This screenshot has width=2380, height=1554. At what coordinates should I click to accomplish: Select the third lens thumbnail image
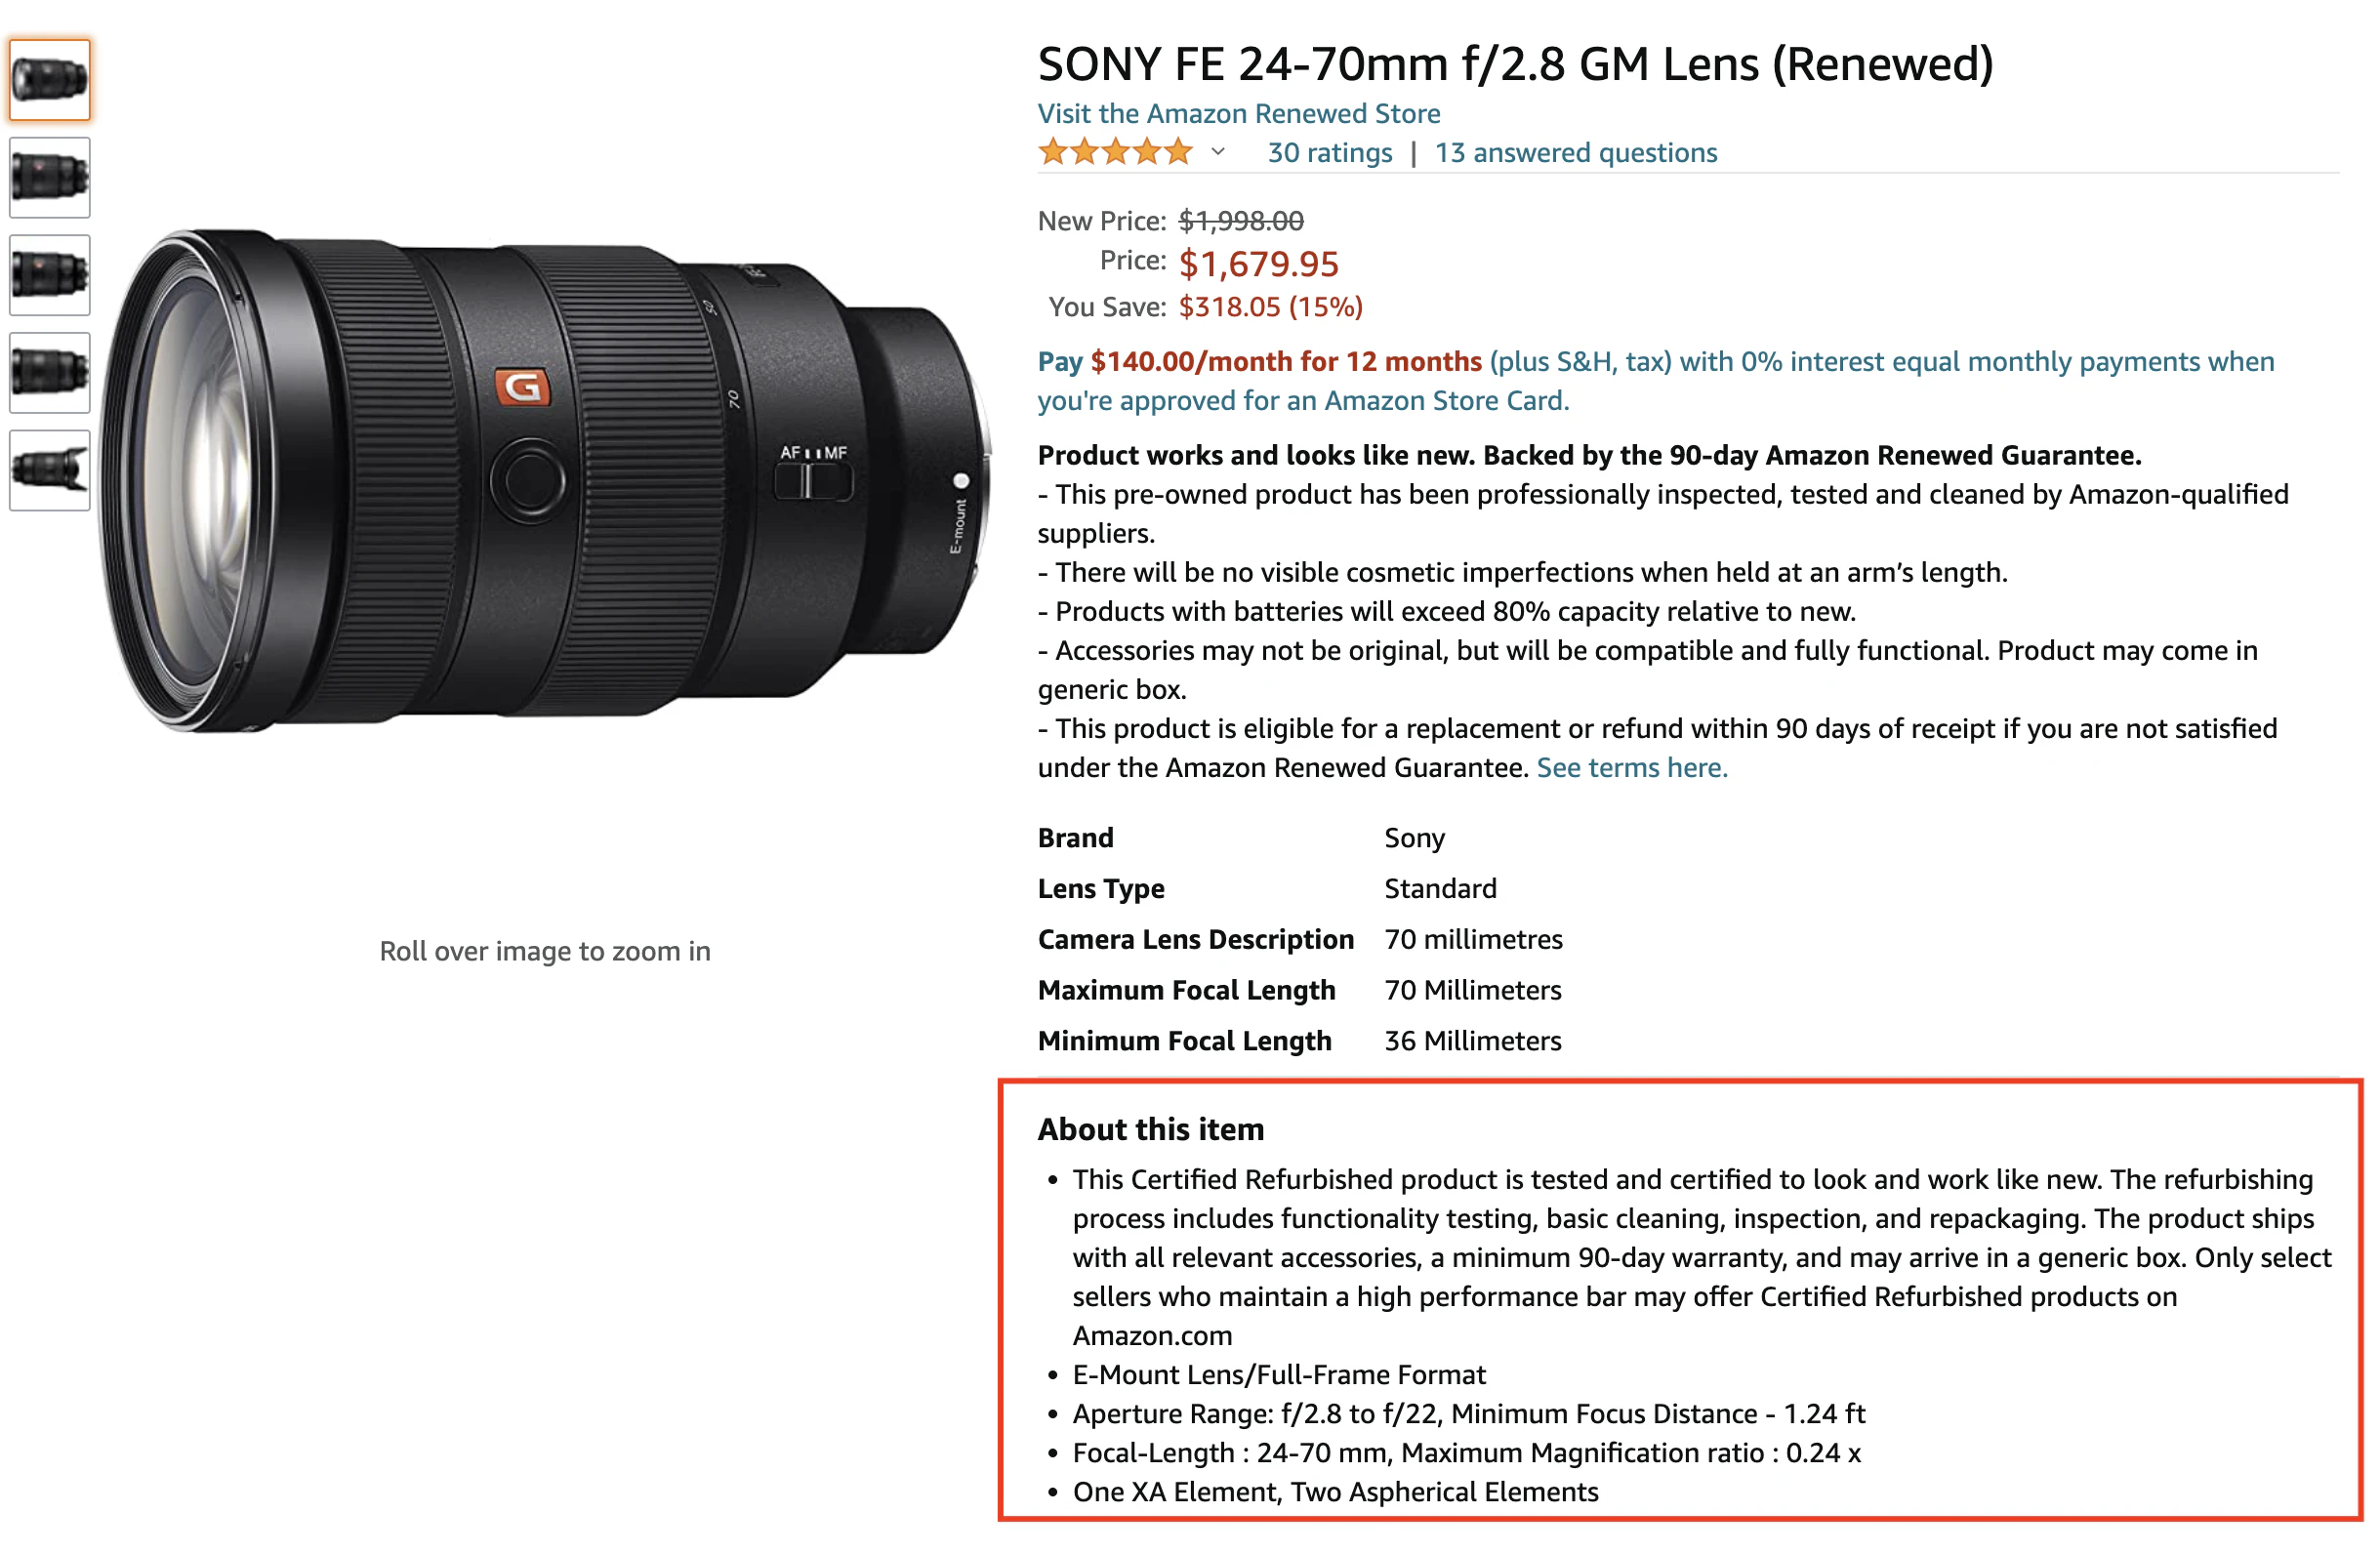[50, 275]
